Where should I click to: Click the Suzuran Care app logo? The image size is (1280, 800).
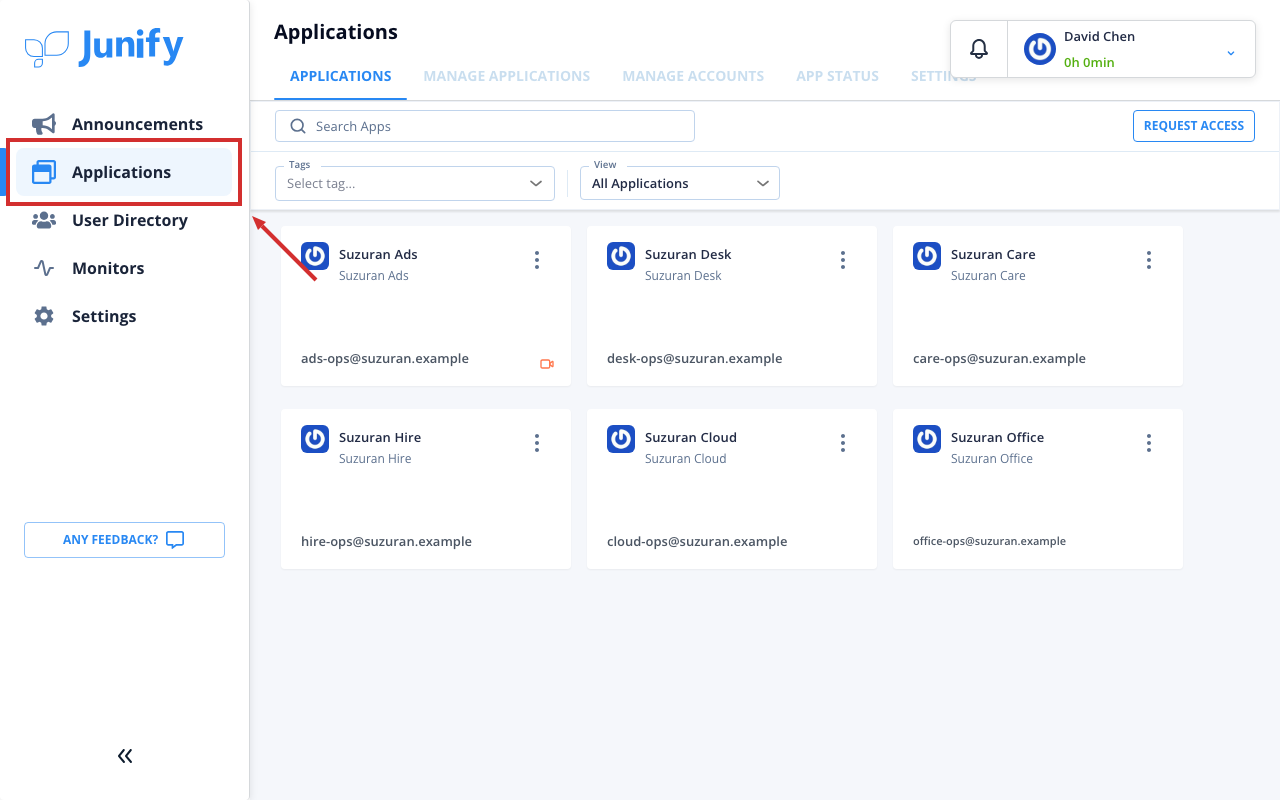click(x=927, y=256)
